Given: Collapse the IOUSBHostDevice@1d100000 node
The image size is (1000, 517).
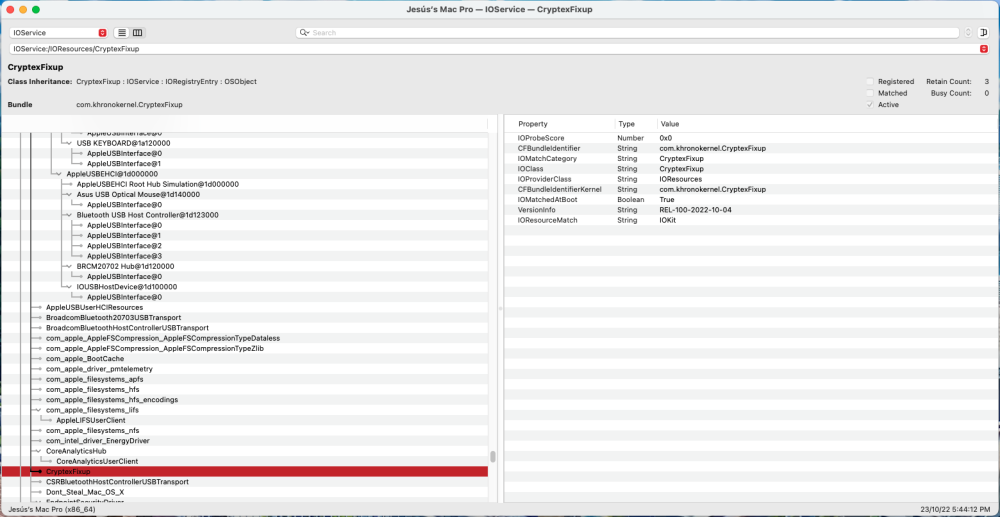Looking at the screenshot, I should tap(70, 287).
